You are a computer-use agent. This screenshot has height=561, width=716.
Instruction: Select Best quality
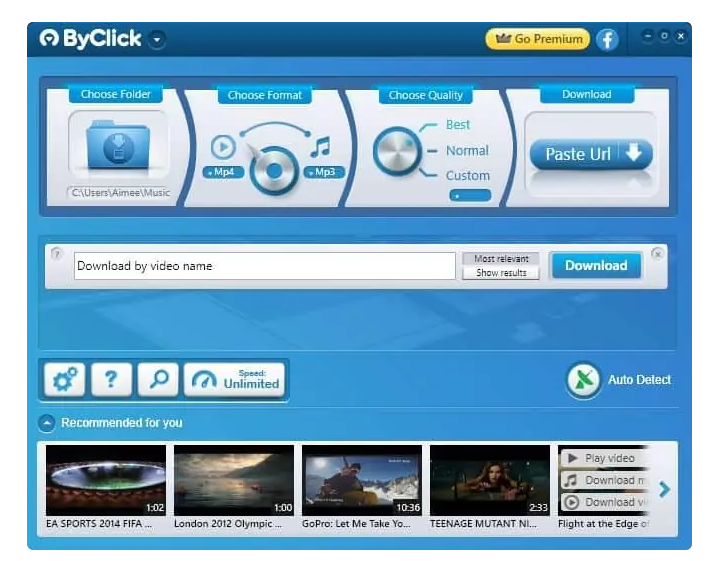(x=458, y=125)
